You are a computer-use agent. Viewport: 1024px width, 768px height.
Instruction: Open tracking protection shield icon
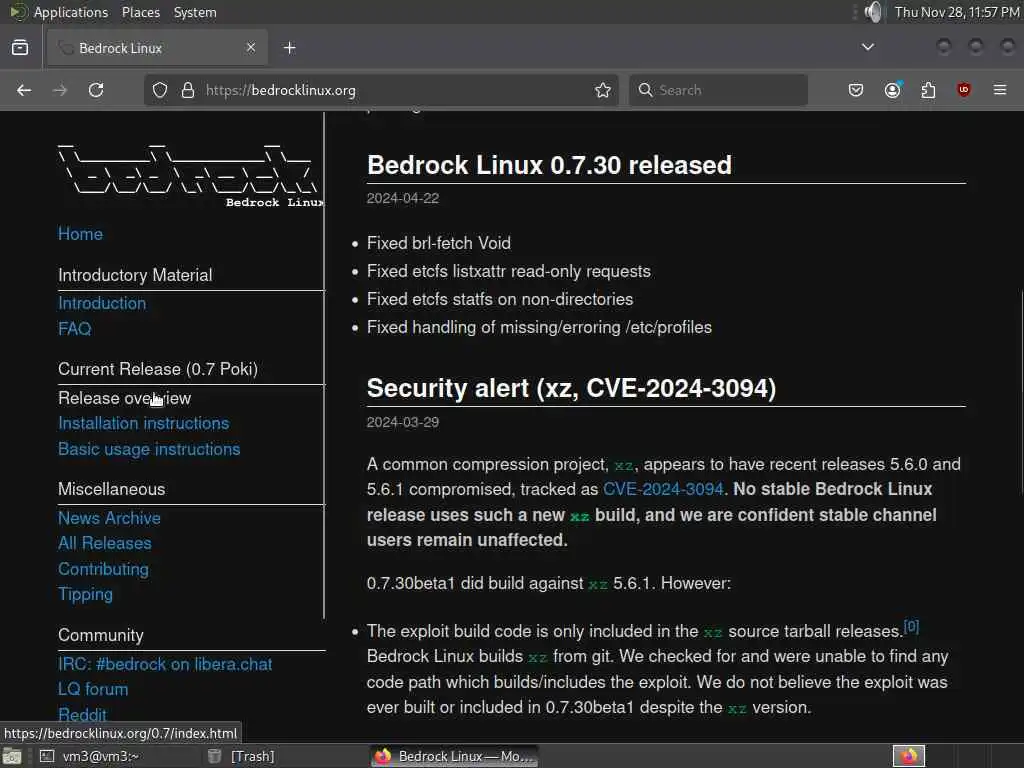(160, 90)
